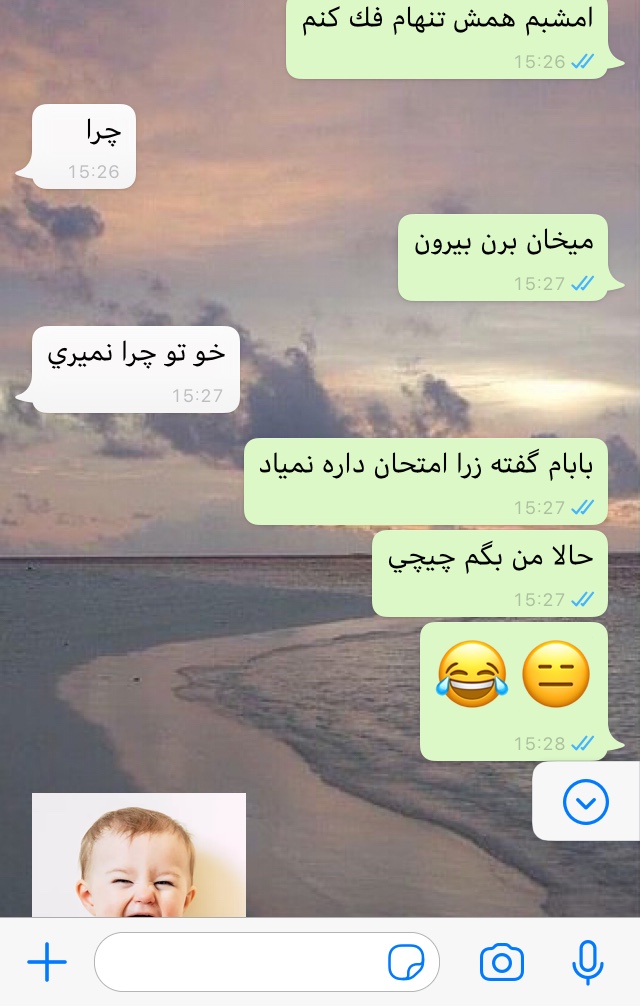Tap the 15:26 timestamp under 'چرا'
This screenshot has height=1006, width=640.
pos(94,171)
